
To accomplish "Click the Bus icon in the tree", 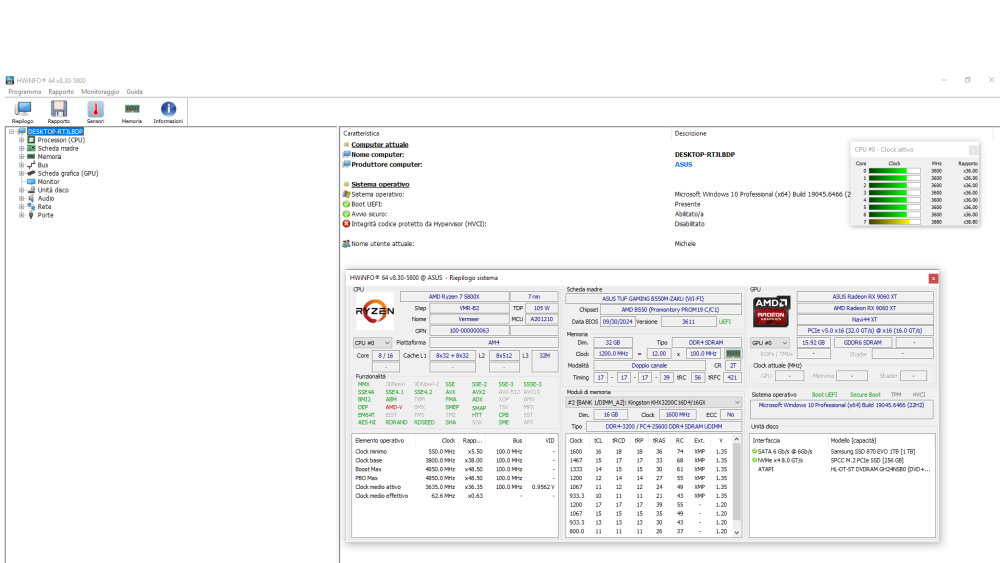I will click(31, 165).
